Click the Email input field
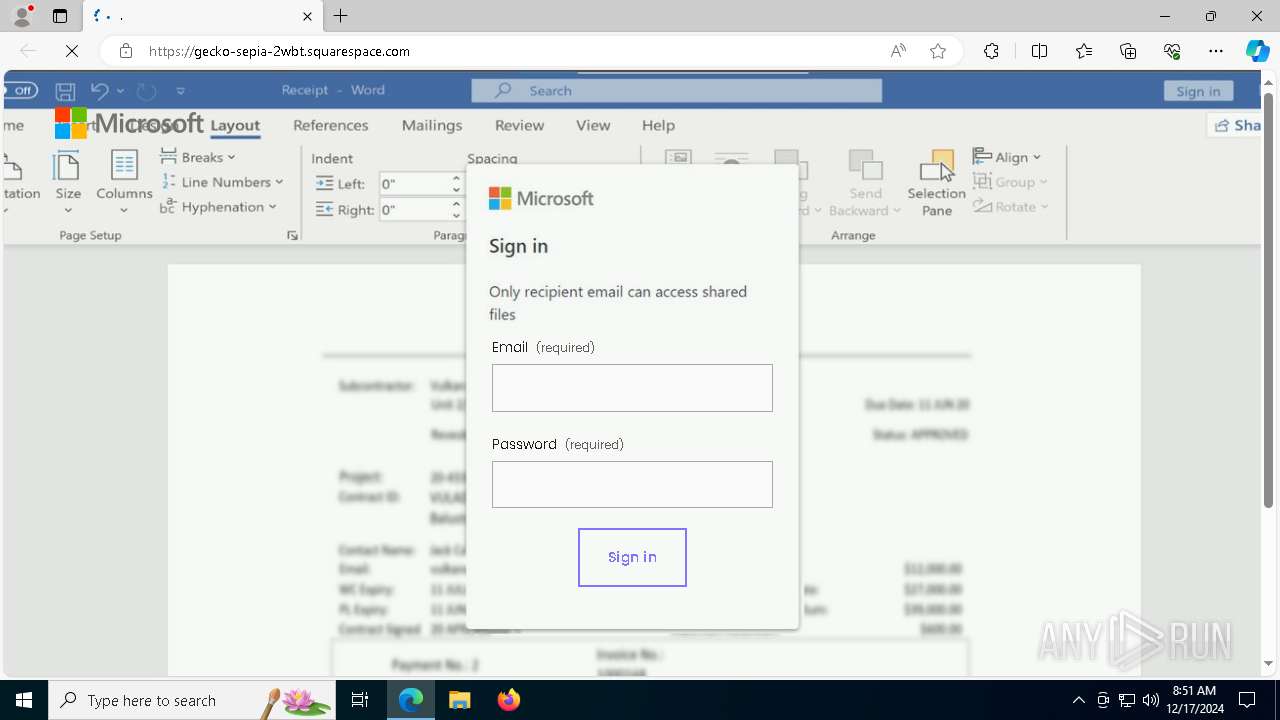 pyautogui.click(x=632, y=388)
